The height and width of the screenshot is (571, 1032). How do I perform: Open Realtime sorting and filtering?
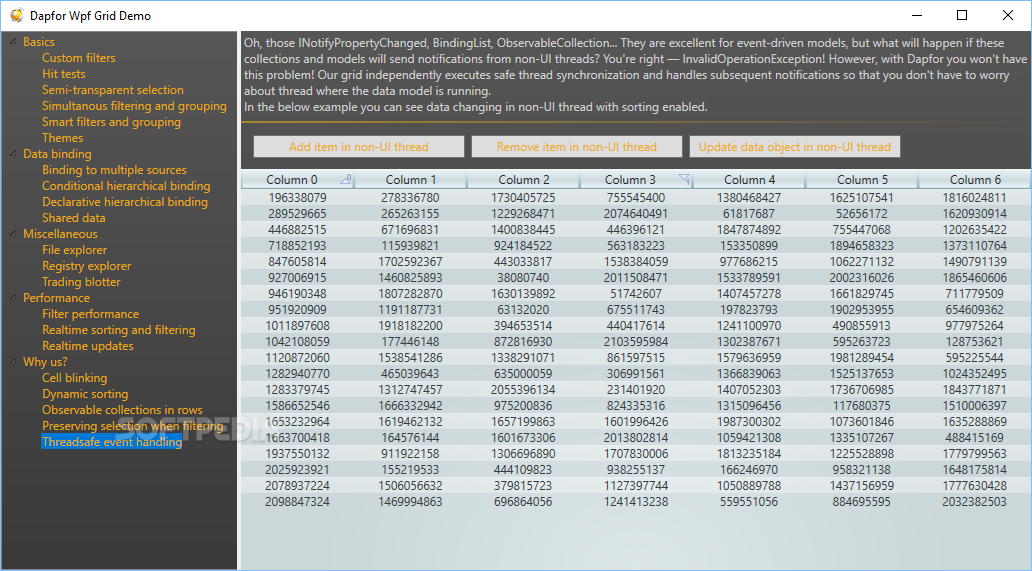tap(118, 330)
